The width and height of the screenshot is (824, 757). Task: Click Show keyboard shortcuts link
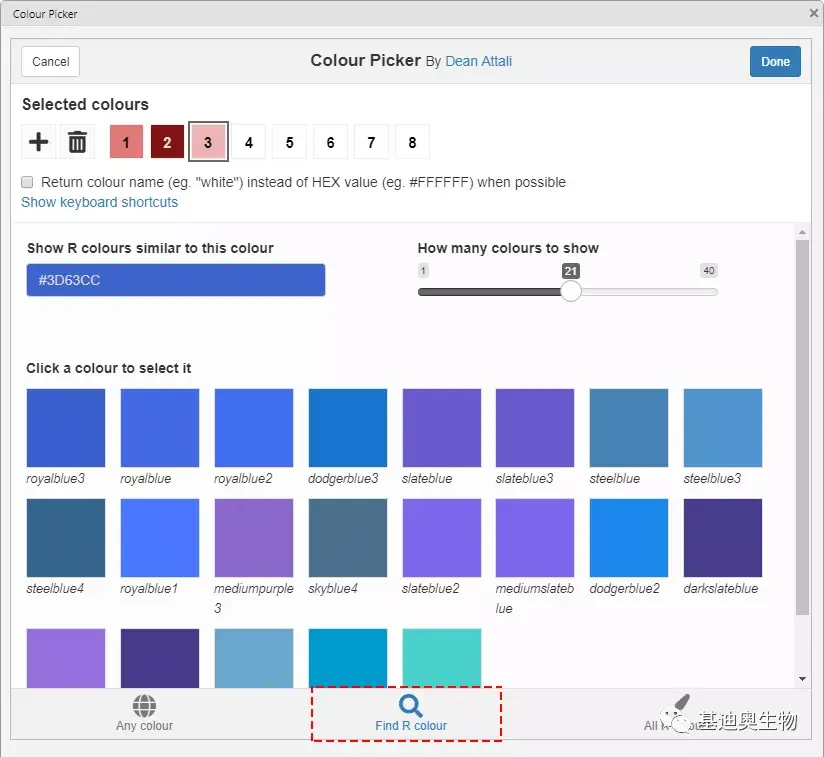click(99, 202)
